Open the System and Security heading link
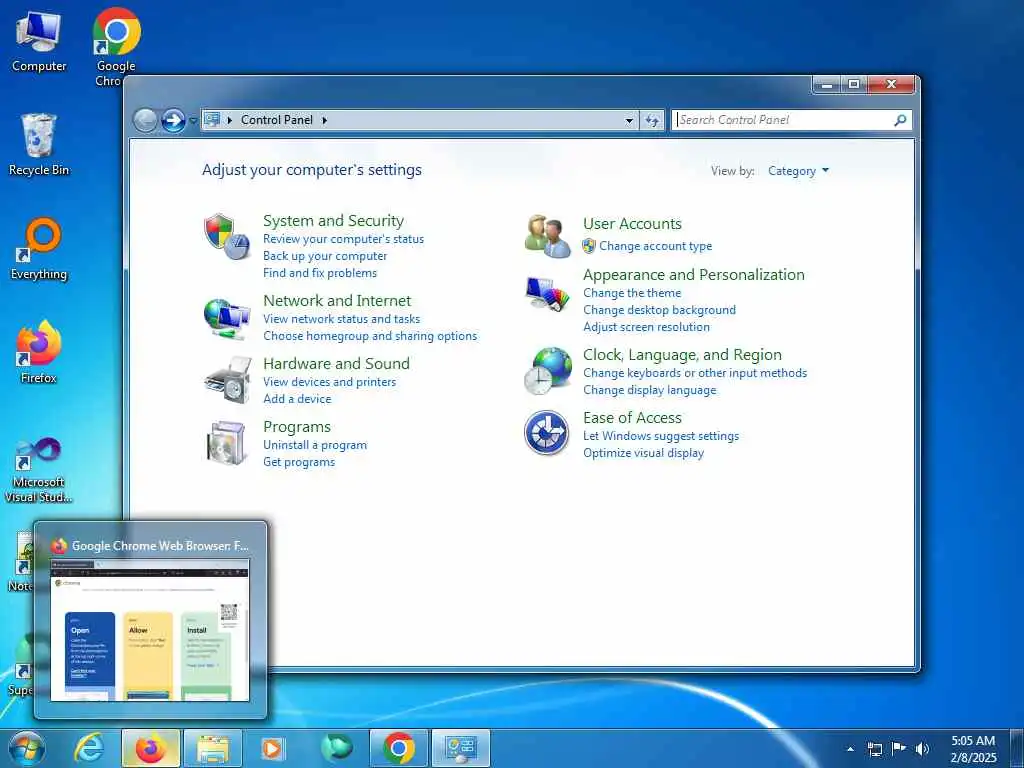Screen dimensions: 1024x768 (x=333, y=221)
